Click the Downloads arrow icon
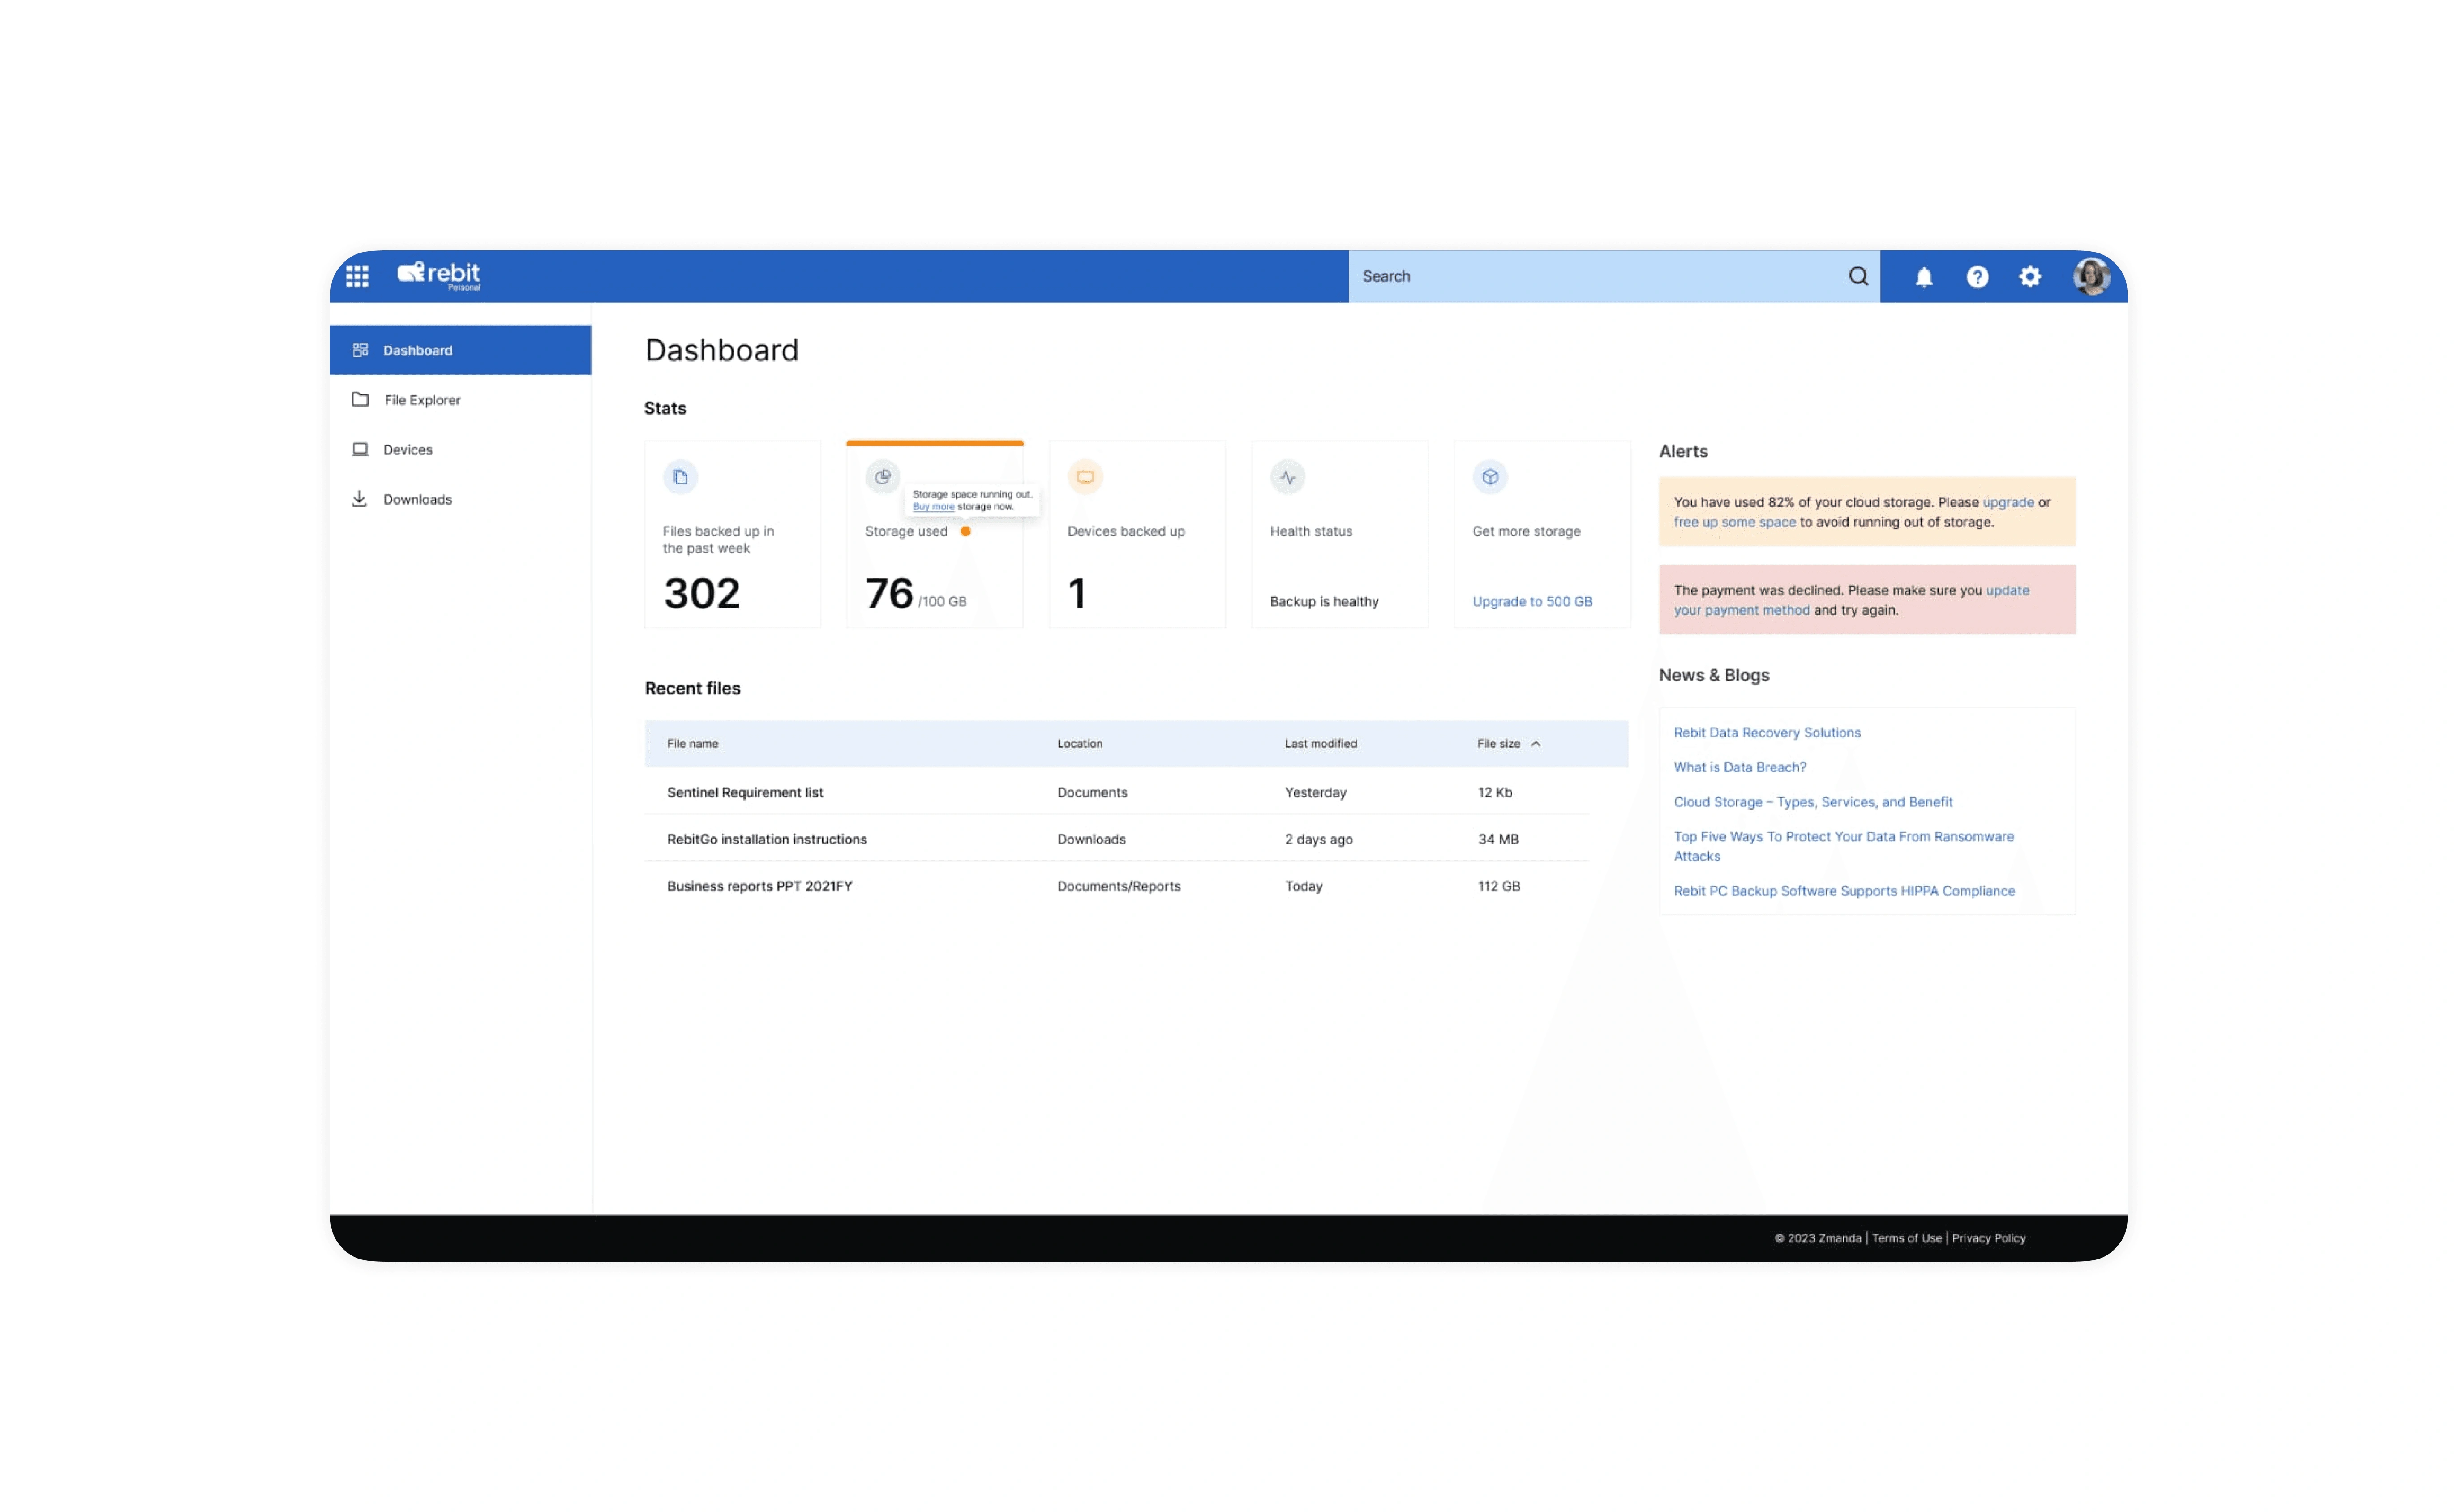Screen dimensions: 2458x1512 [359, 498]
